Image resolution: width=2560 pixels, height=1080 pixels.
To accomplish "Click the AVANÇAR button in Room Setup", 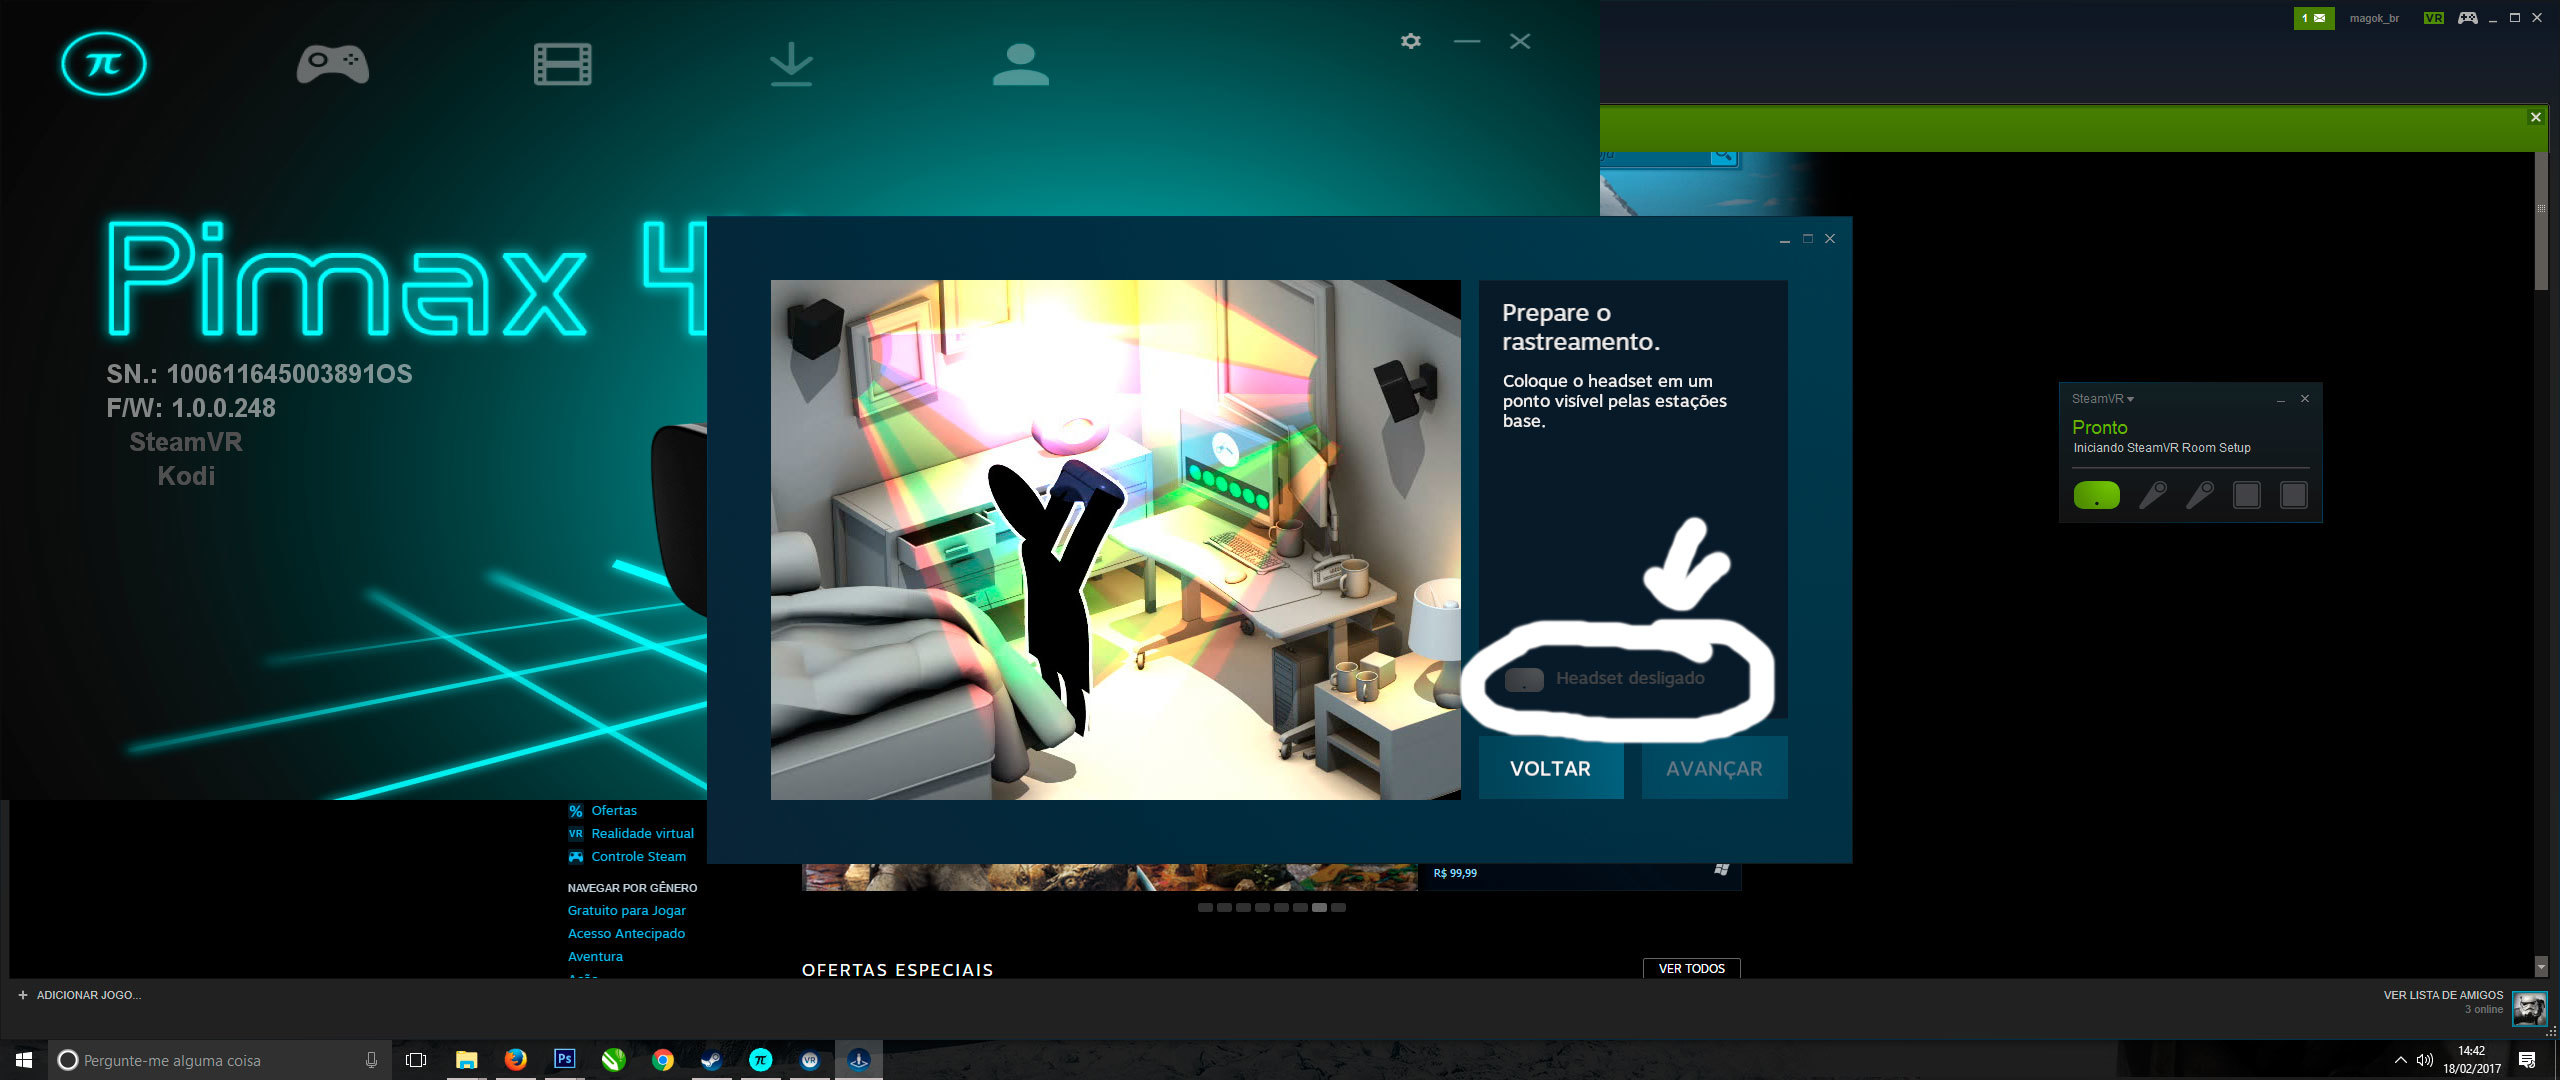I will pyautogui.click(x=1714, y=768).
